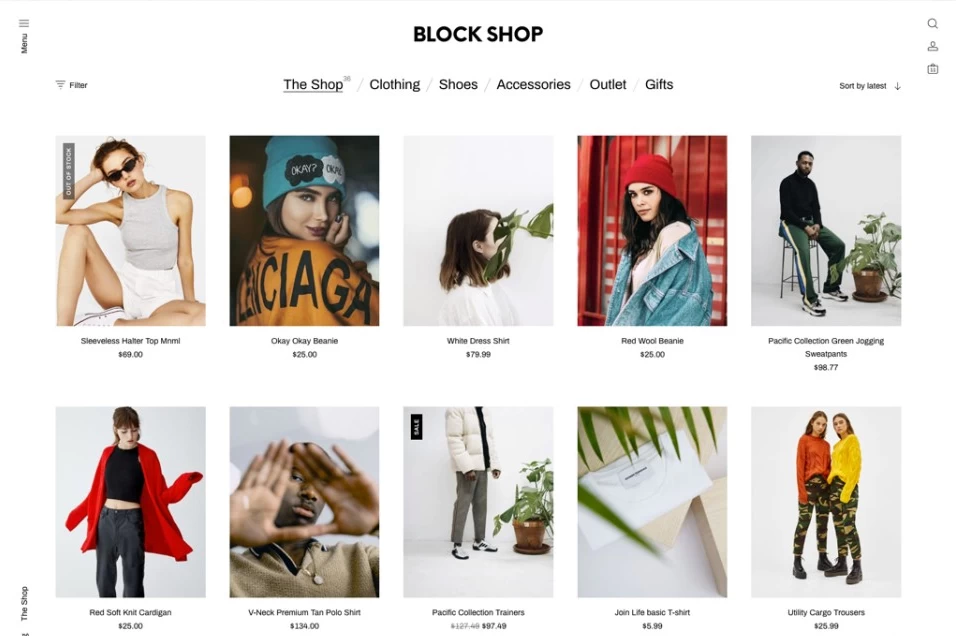Screen dimensions: 956x636
Task: Go to the Outlet category
Action: tap(607, 84)
